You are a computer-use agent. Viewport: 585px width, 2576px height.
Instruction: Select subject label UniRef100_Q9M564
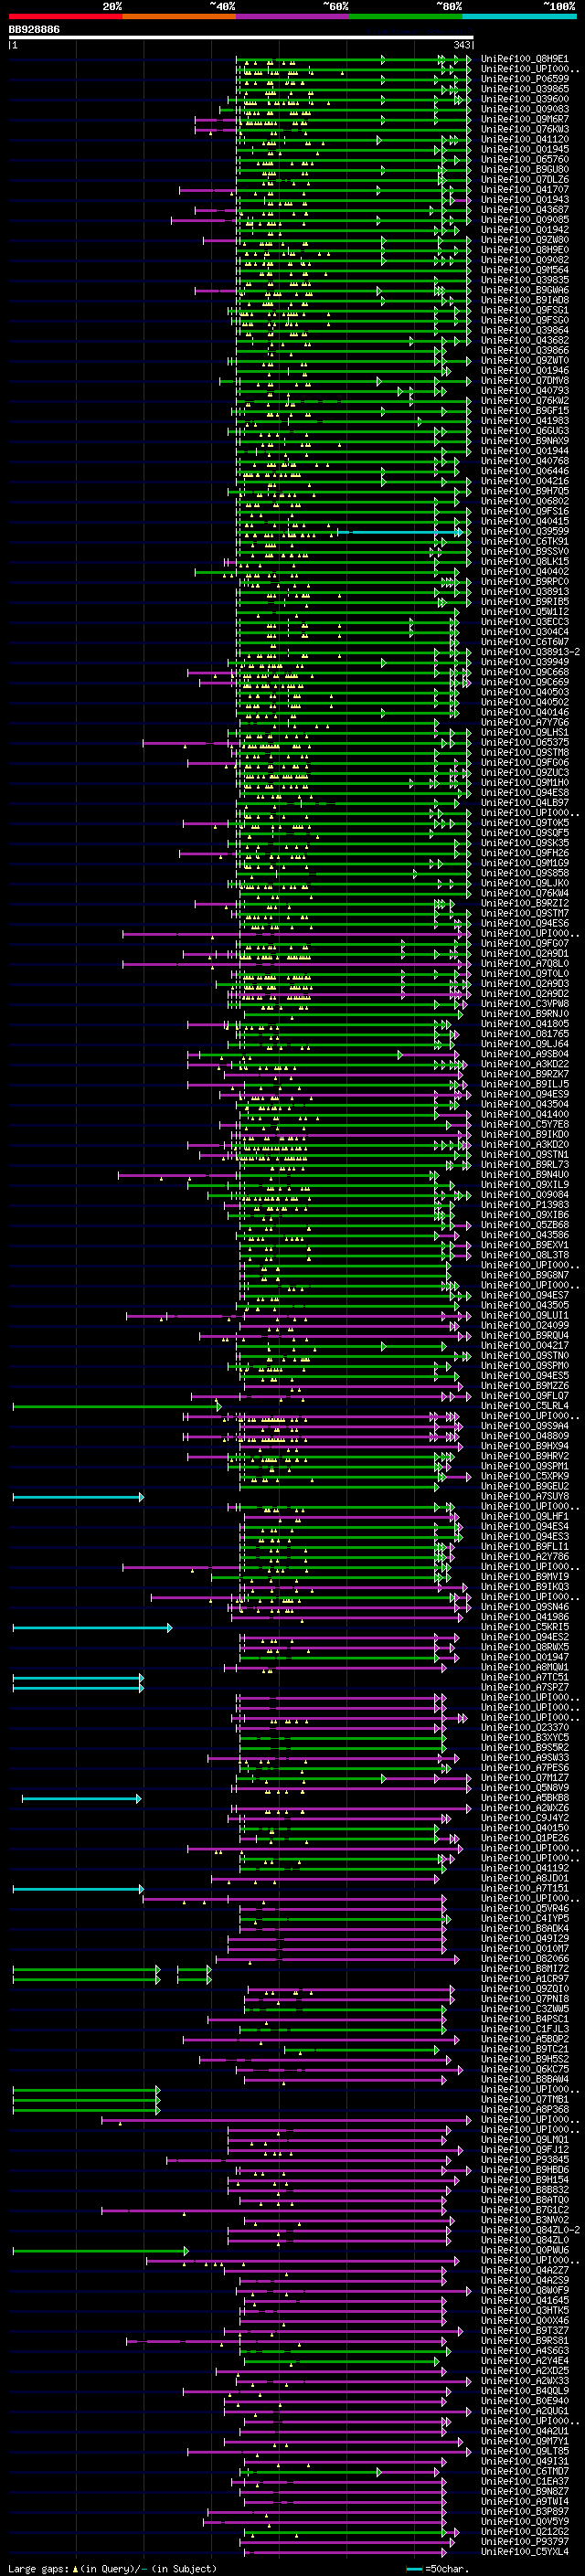coord(524,270)
